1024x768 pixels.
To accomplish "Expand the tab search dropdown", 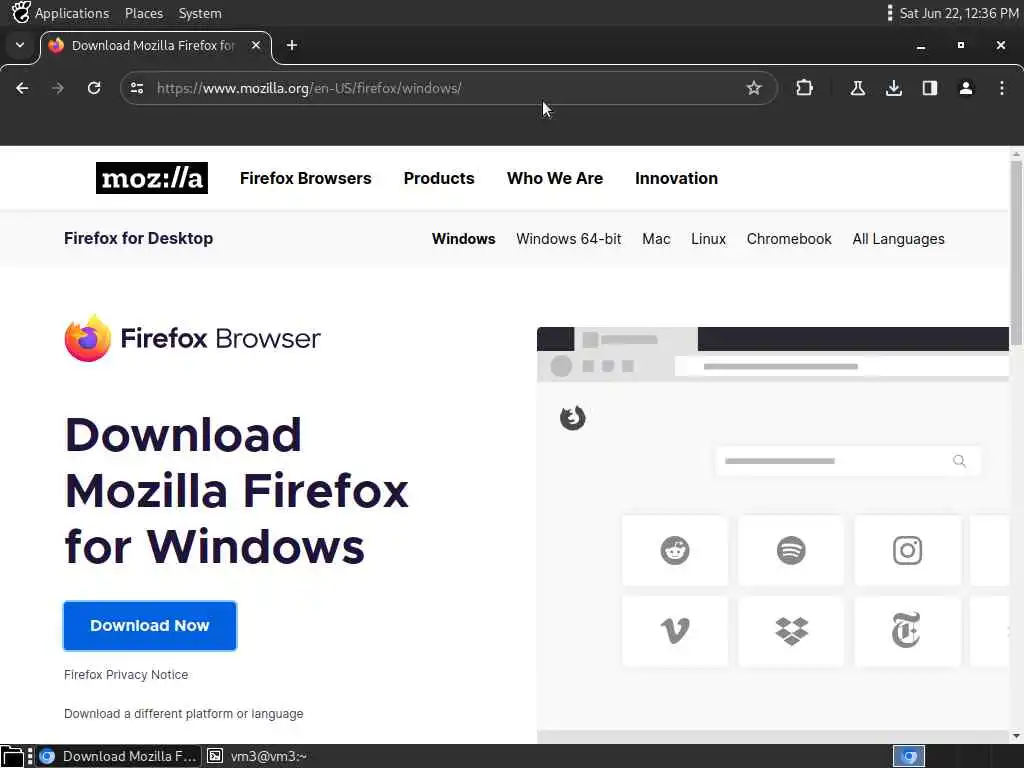I will [20, 45].
